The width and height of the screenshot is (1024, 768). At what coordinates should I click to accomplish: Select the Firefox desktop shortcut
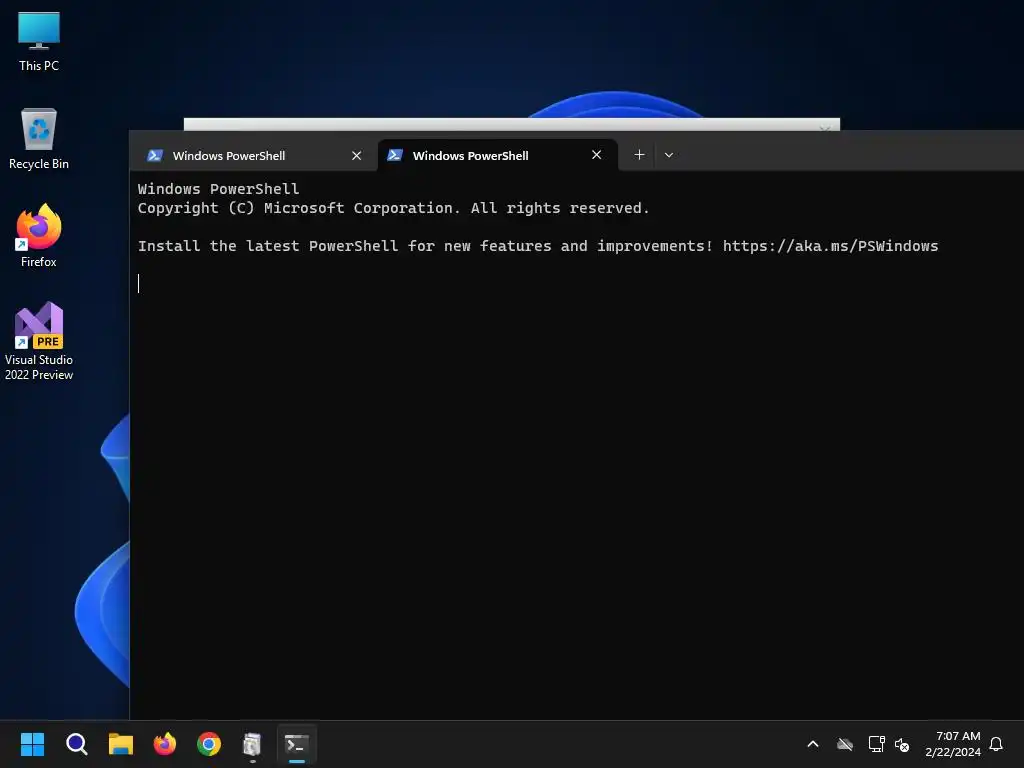[39, 236]
